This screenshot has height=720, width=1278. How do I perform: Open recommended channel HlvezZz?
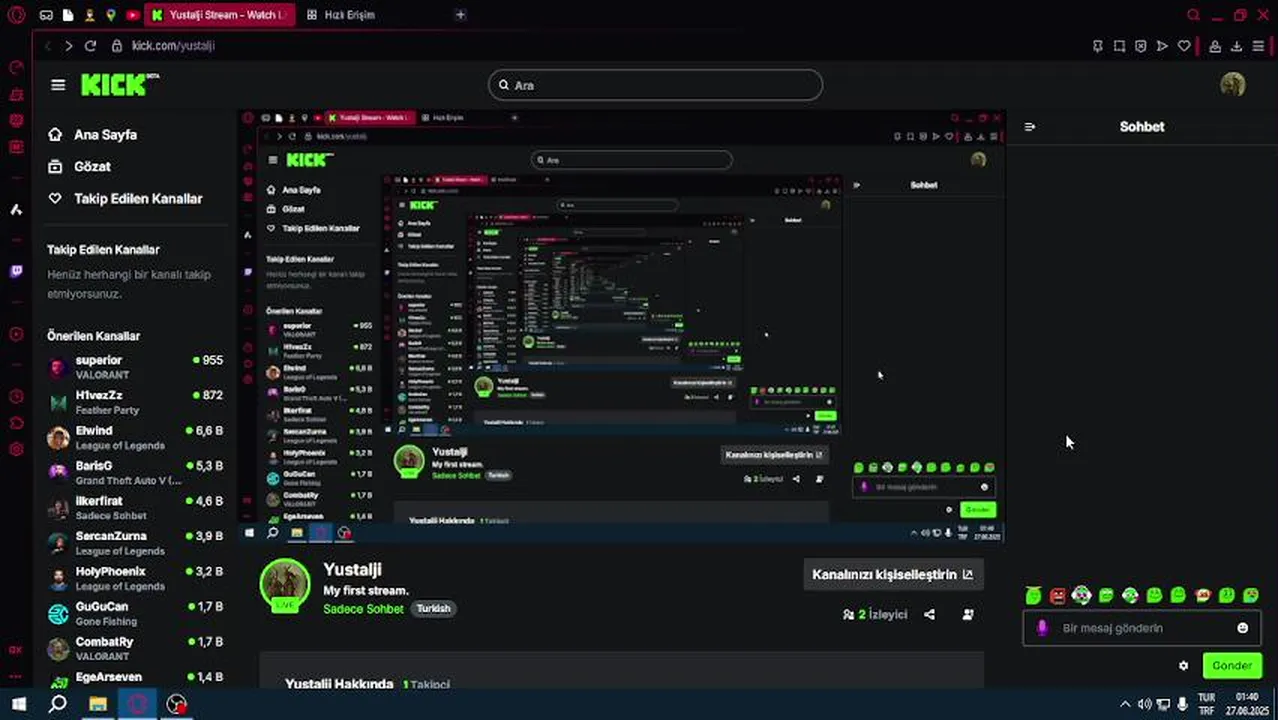135,402
